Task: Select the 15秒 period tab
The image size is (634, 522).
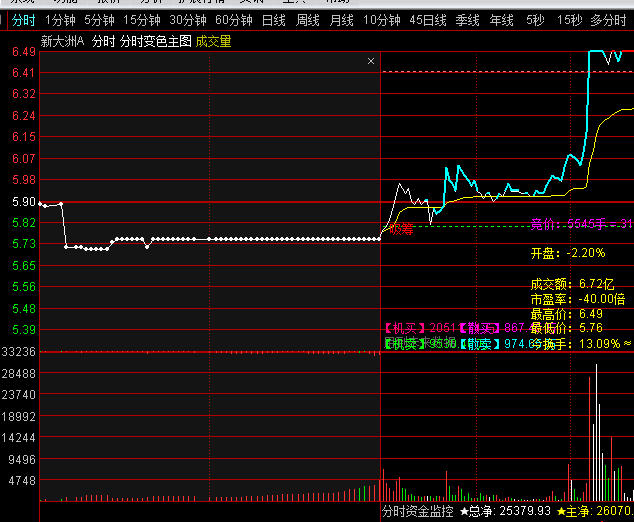Action: (569, 20)
